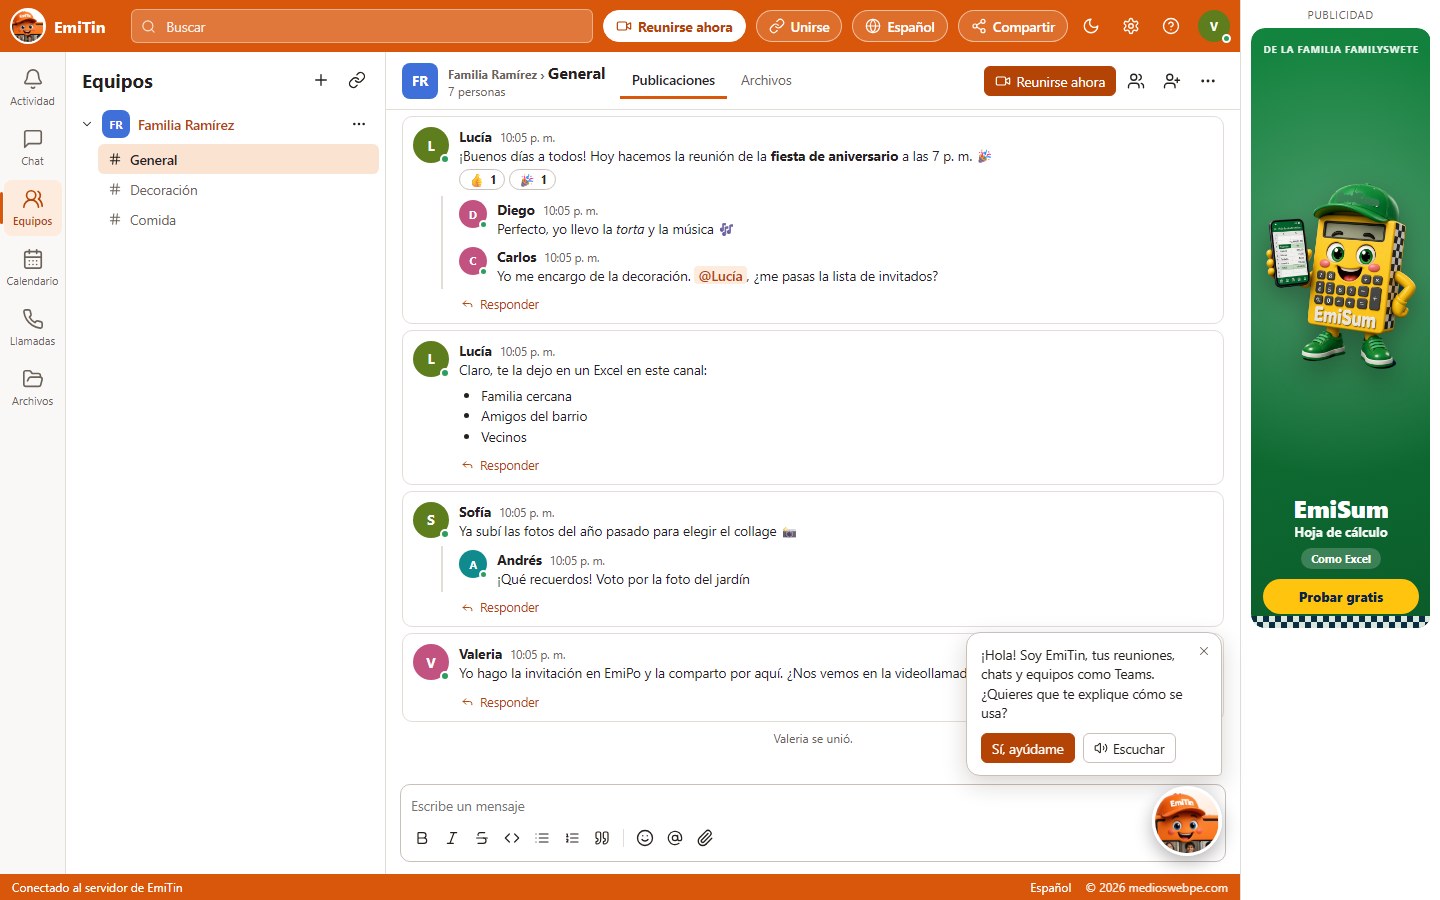
Task: Apply strikethrough formatting in composer
Action: tap(482, 838)
